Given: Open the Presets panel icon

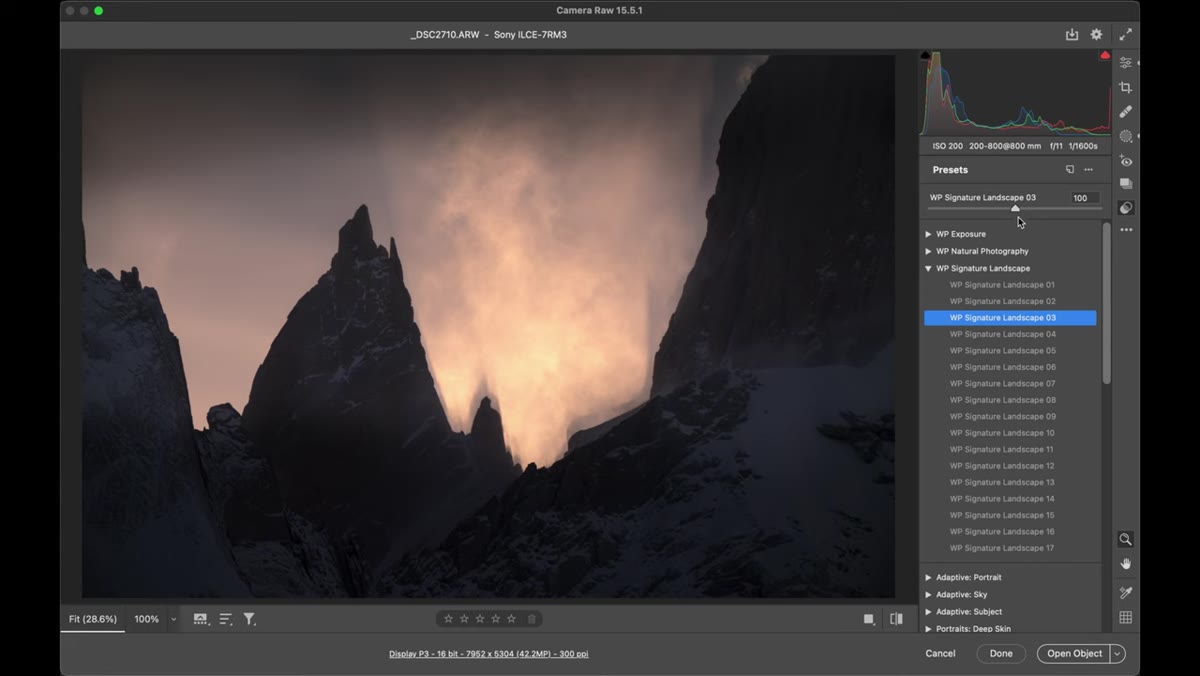Looking at the screenshot, I should coord(1126,208).
